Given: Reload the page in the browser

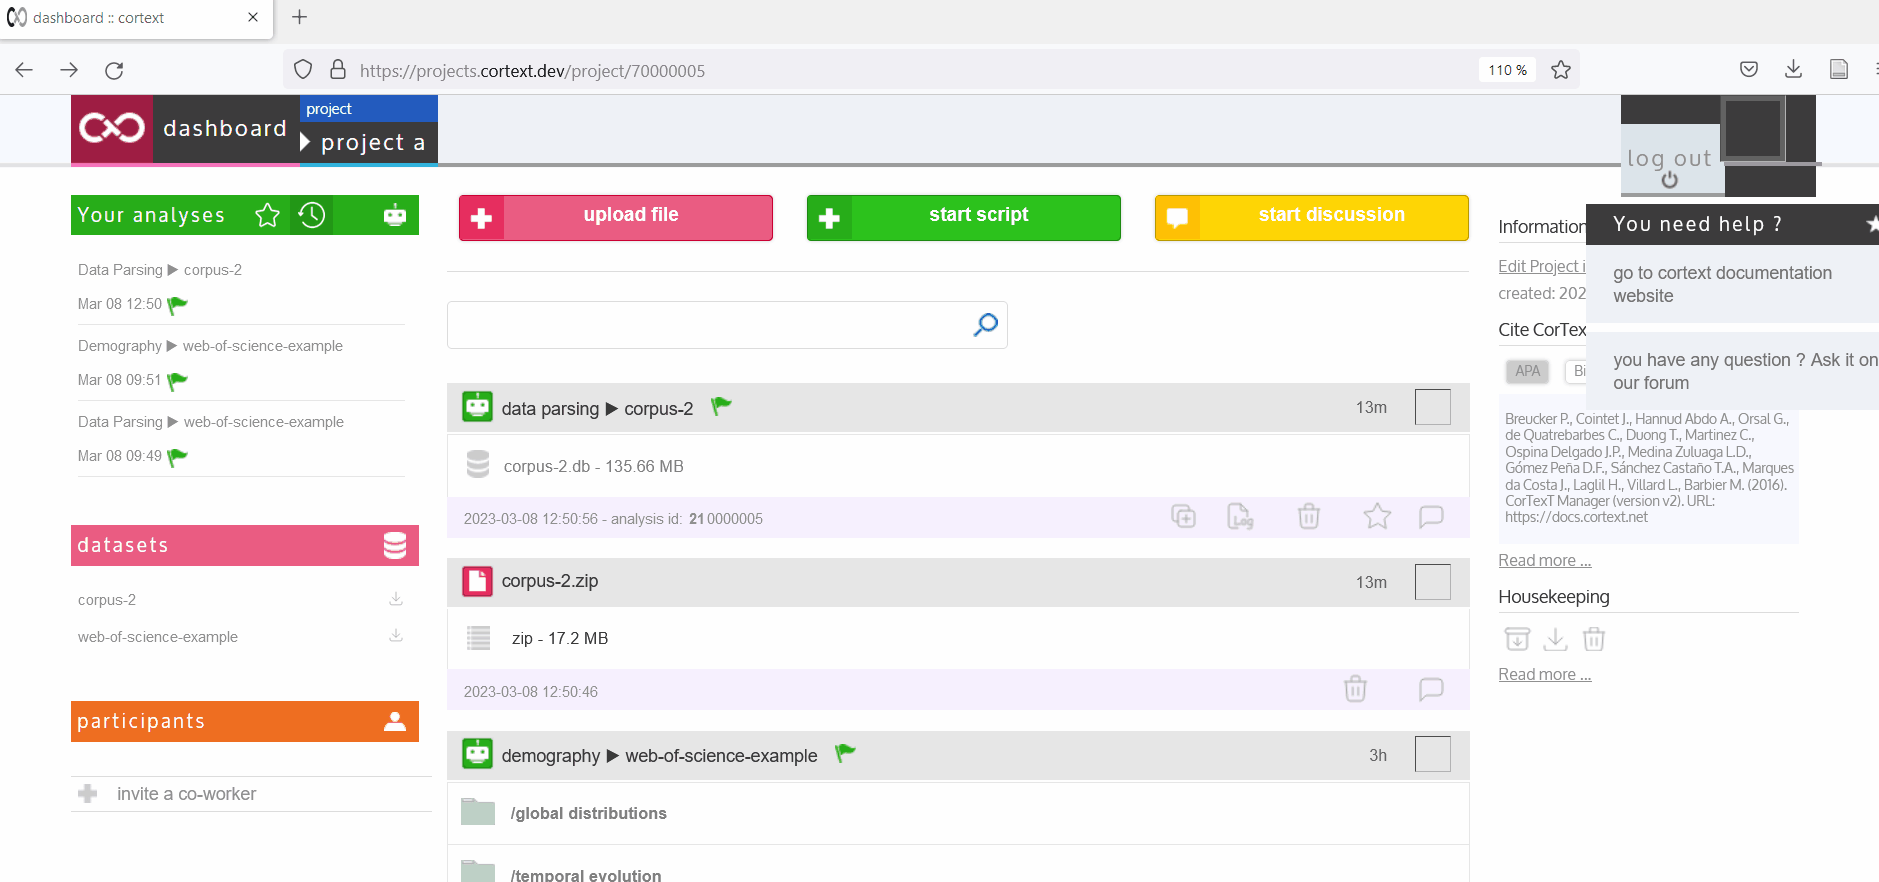Looking at the screenshot, I should [114, 70].
